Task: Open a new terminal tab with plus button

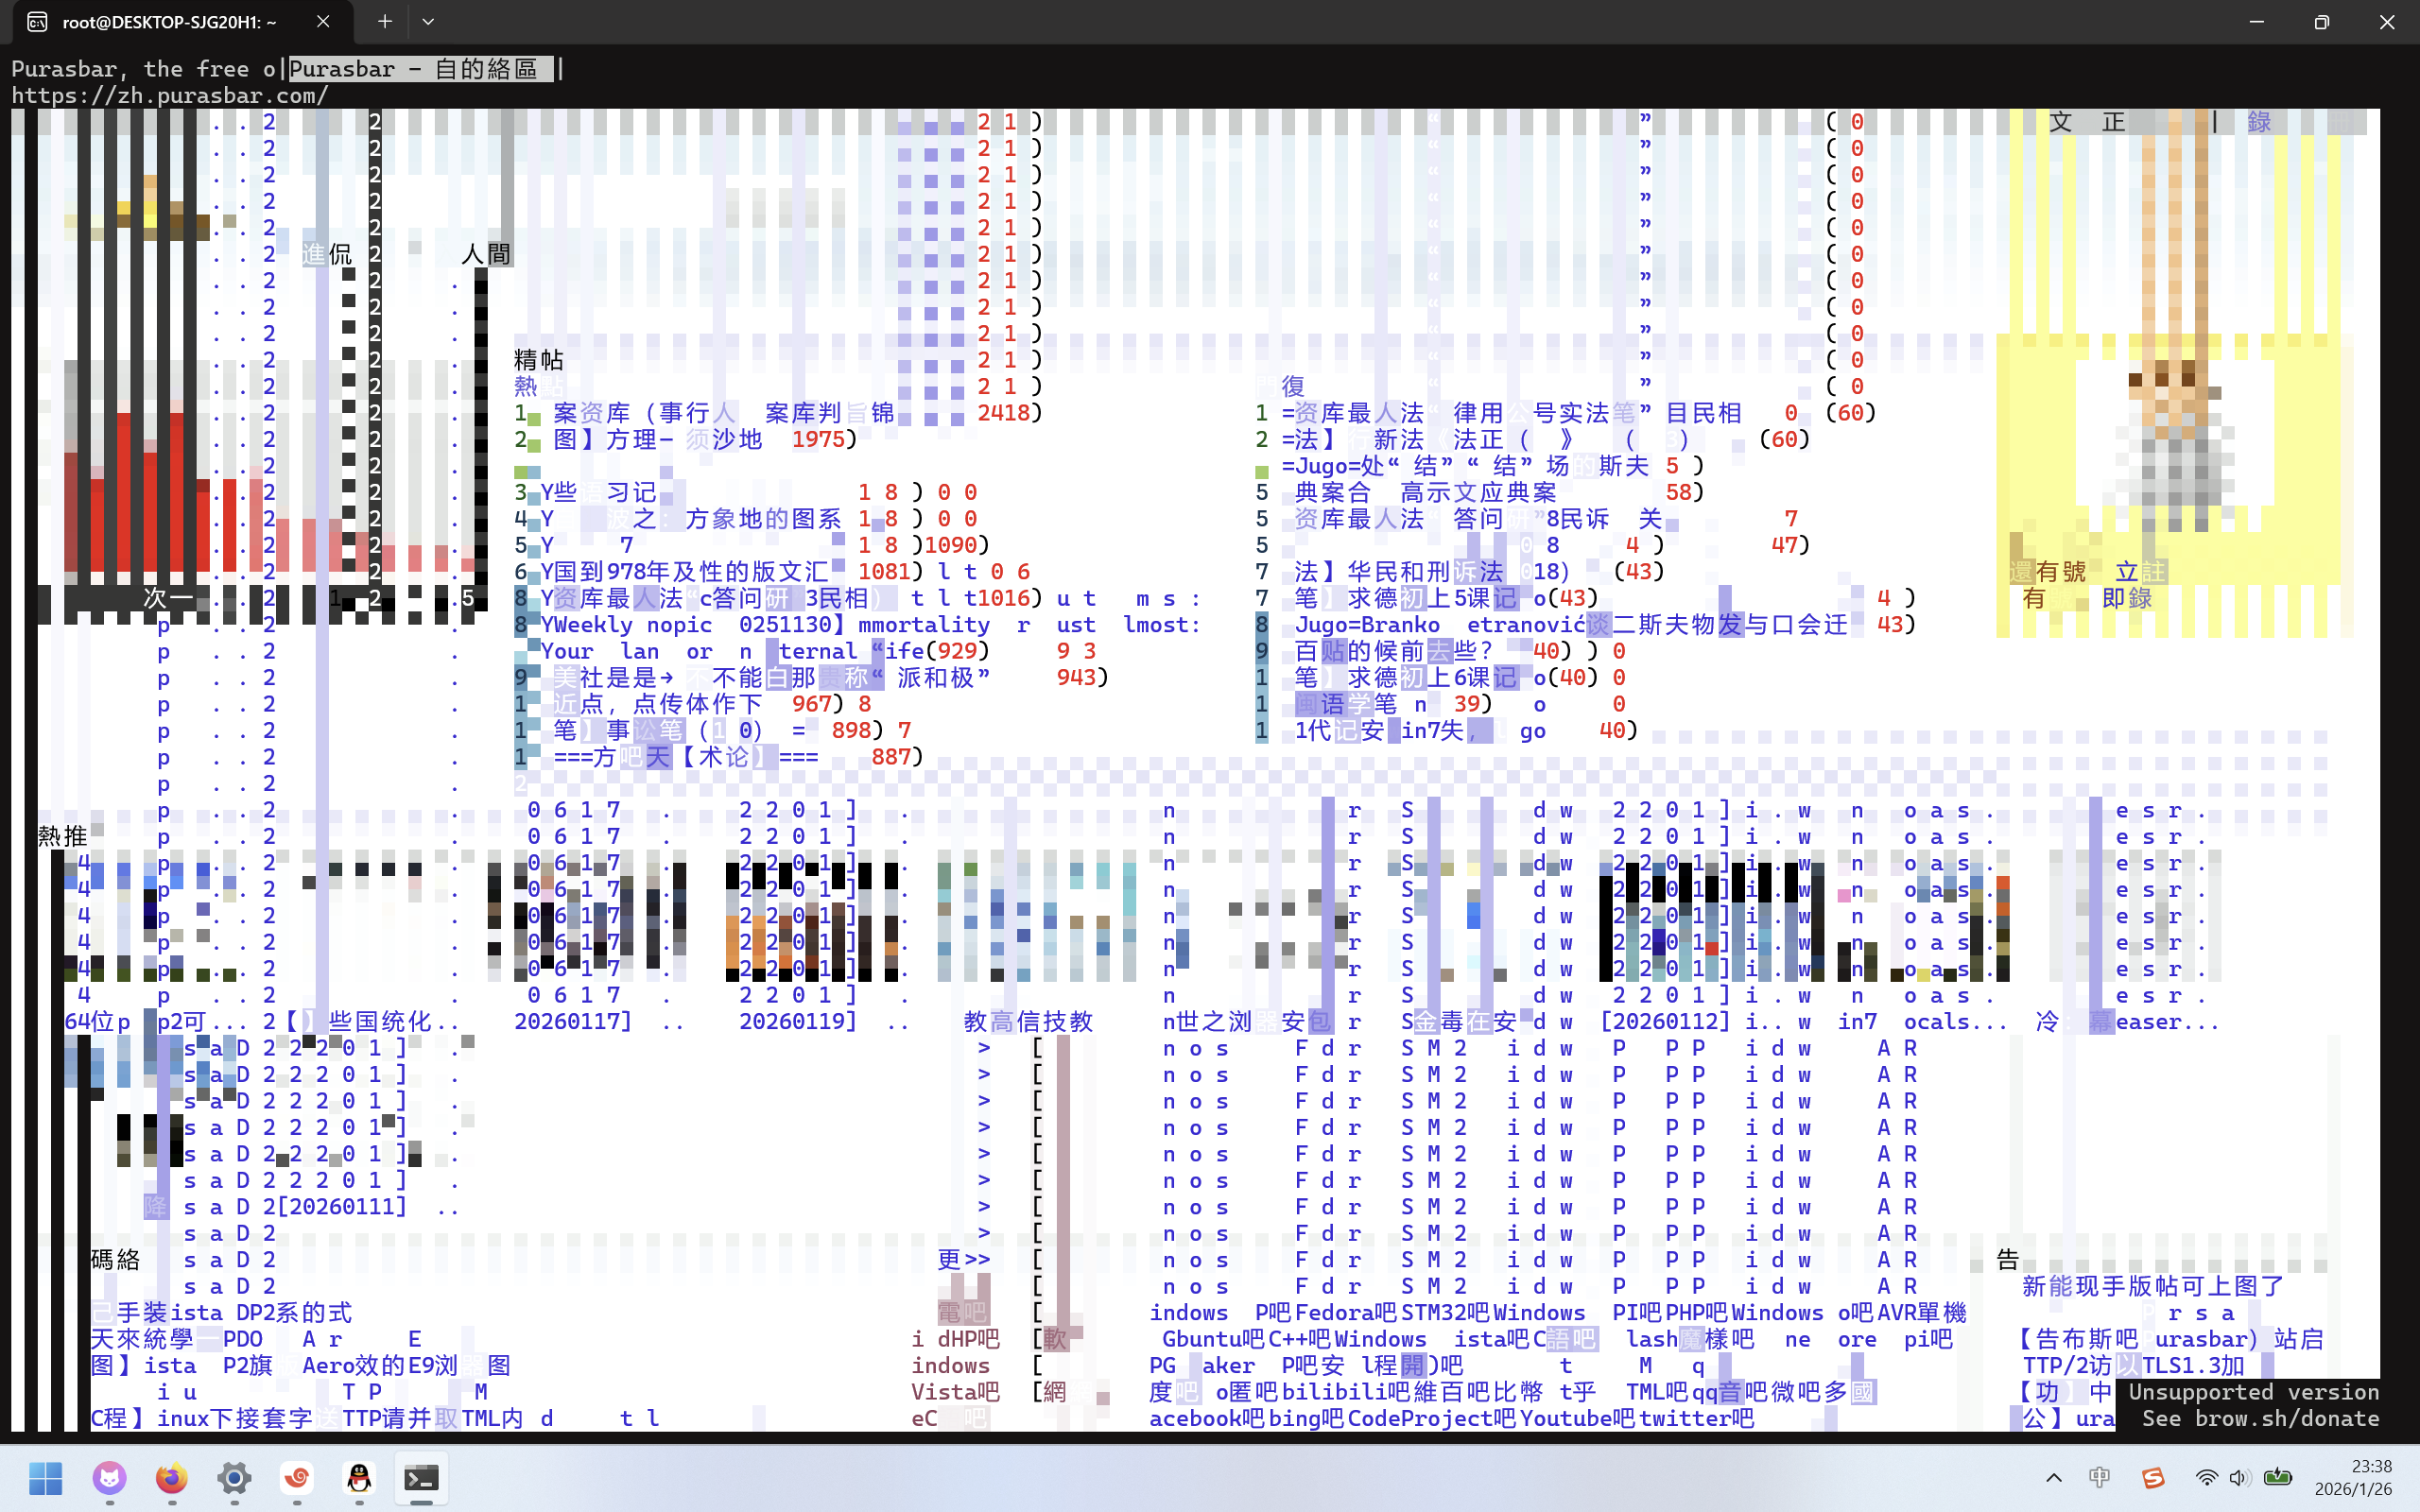Action: tap(384, 21)
